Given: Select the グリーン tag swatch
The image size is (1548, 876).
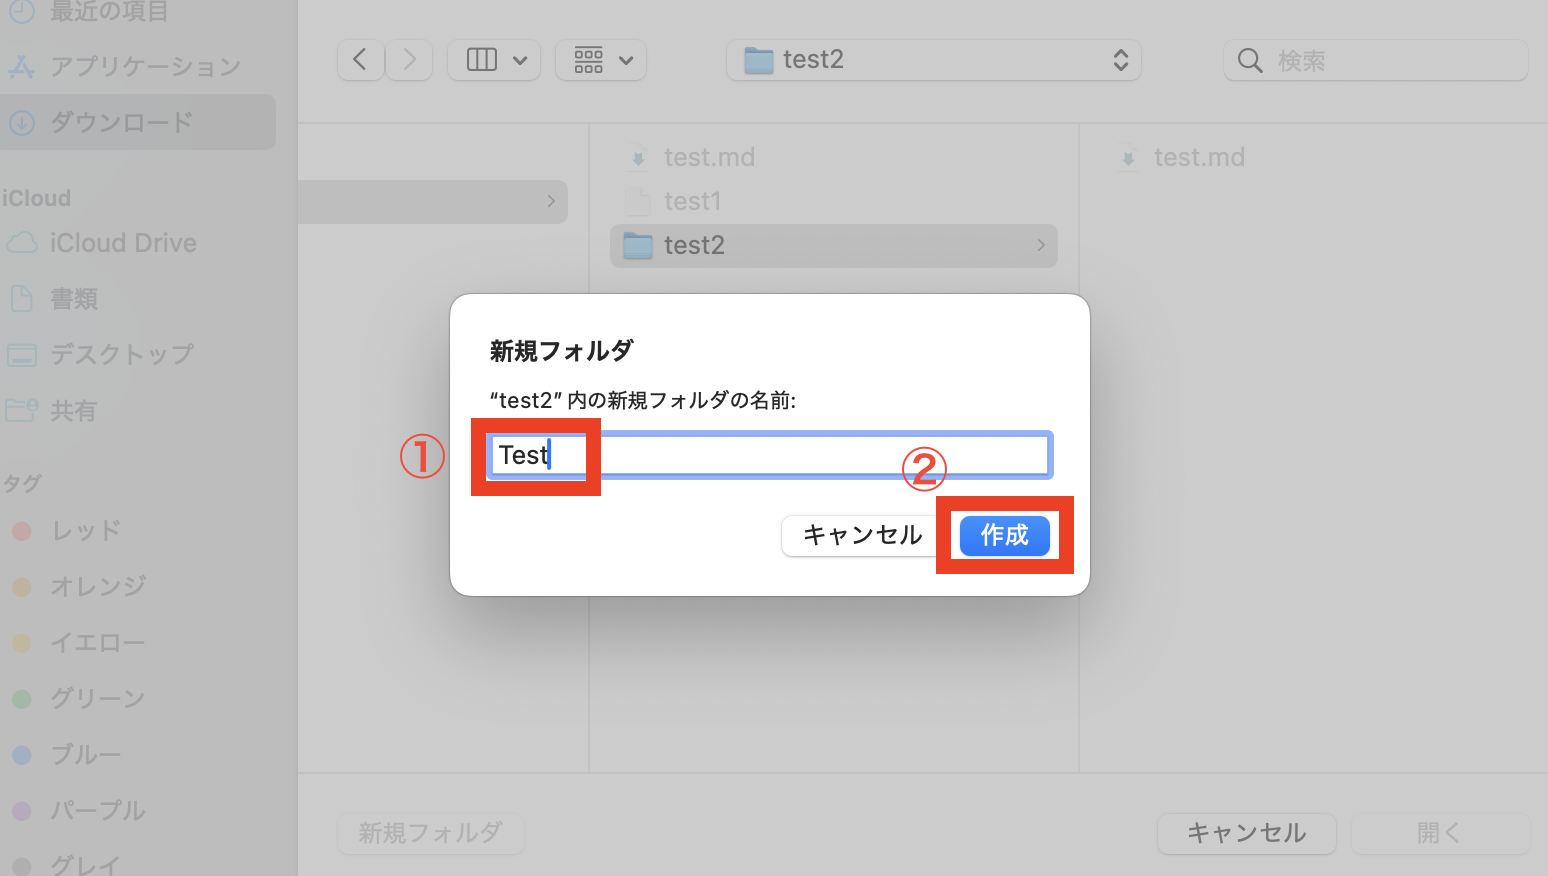Looking at the screenshot, I should [x=22, y=698].
